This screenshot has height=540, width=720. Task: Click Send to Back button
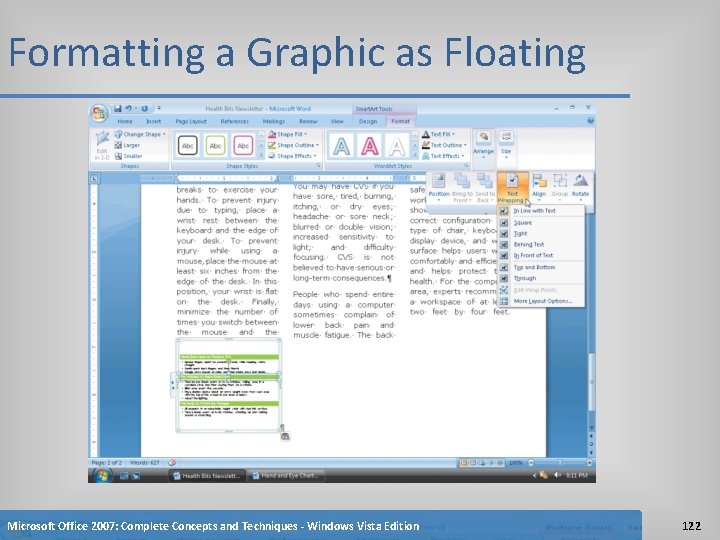pos(484,188)
